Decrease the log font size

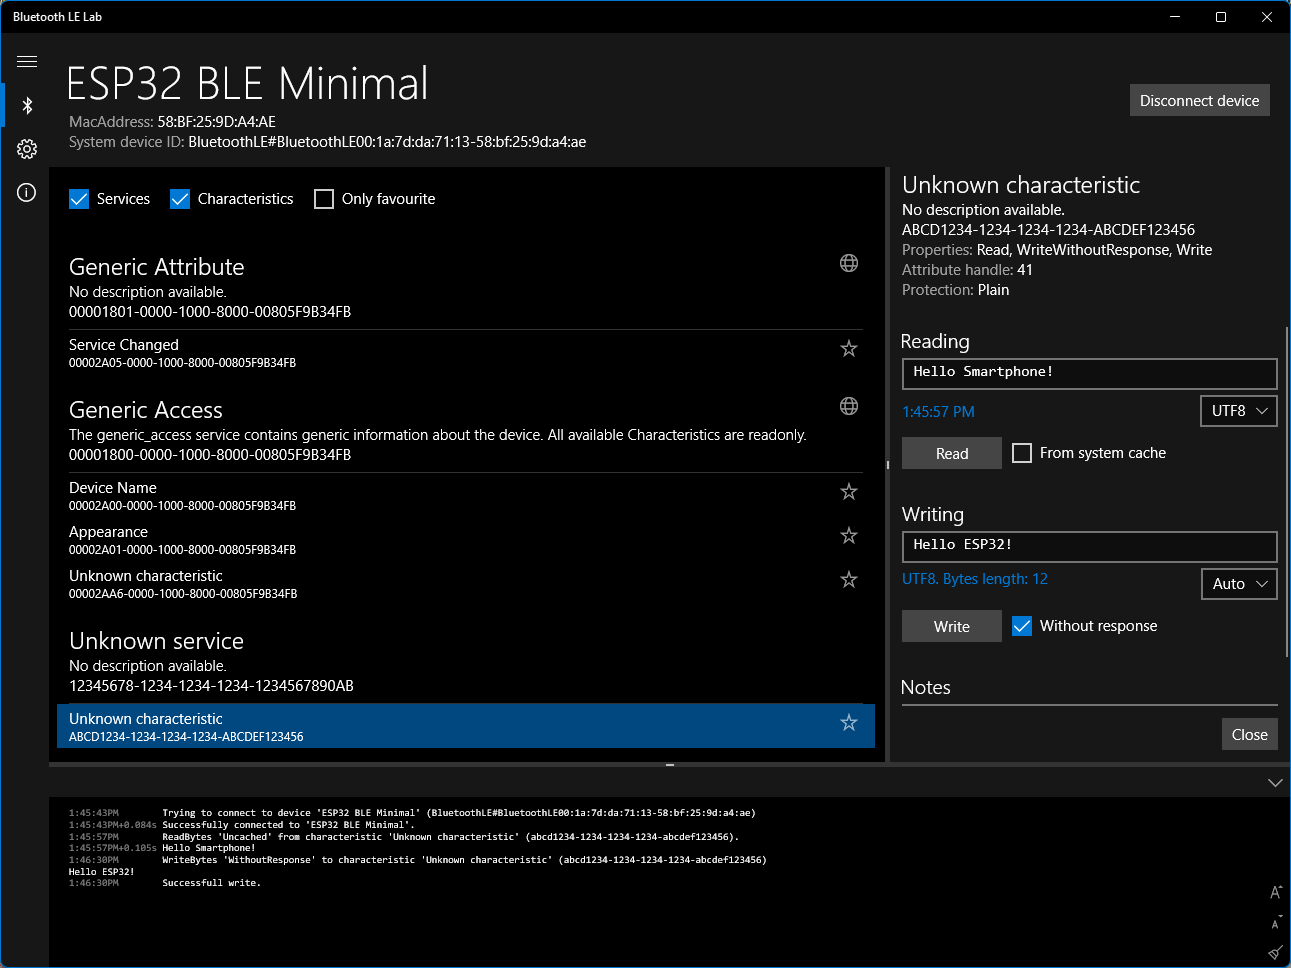1275,923
